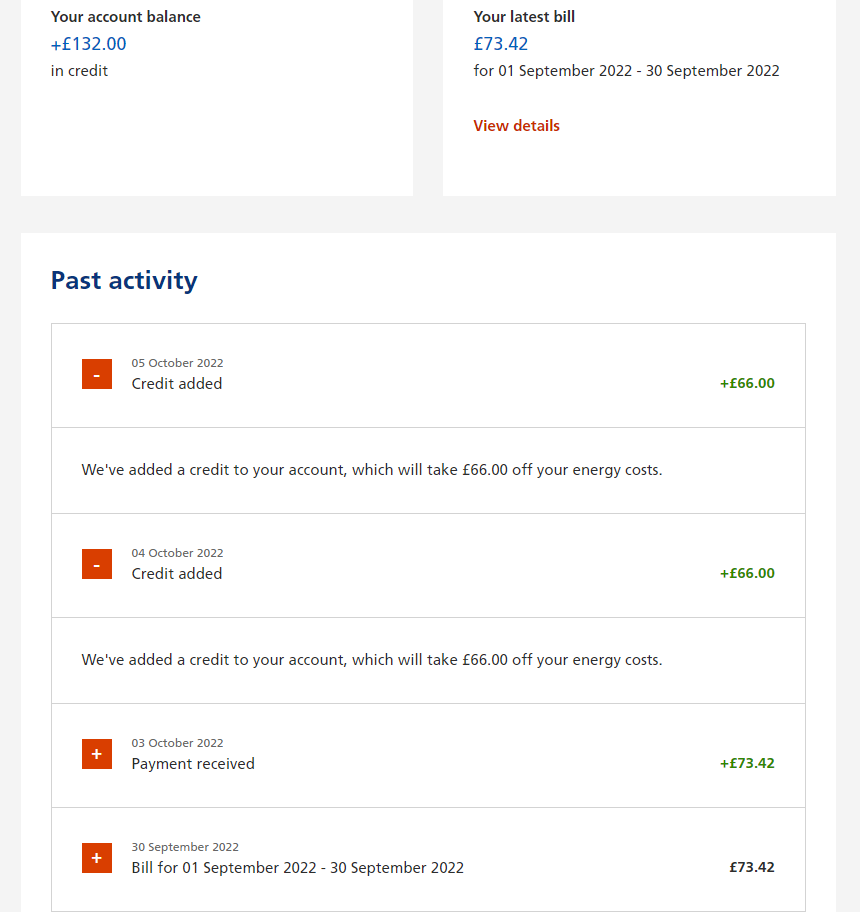Click the first credit description text under 05 October
Viewport: 860px width, 912px height.
(x=372, y=470)
